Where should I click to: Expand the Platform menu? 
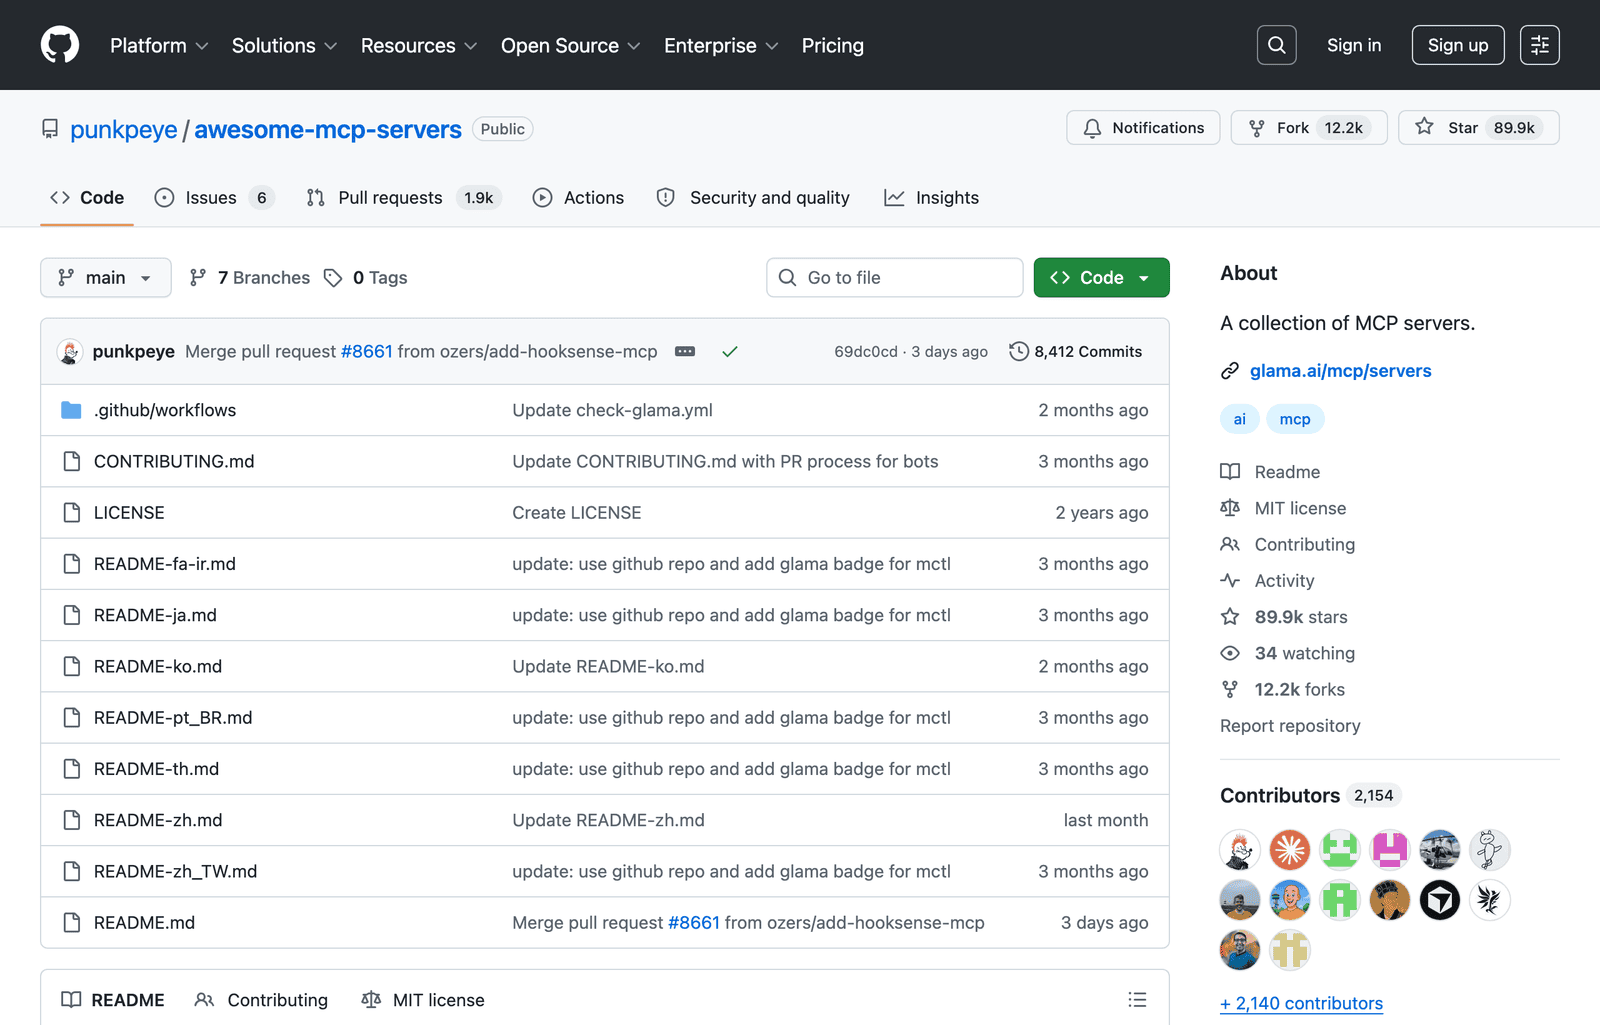pos(159,46)
